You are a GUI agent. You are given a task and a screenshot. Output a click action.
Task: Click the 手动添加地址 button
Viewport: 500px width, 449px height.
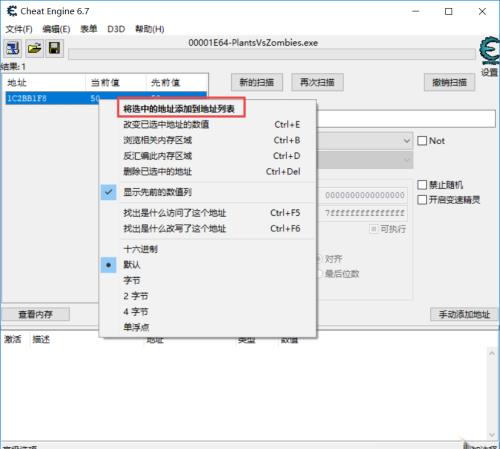[464, 314]
